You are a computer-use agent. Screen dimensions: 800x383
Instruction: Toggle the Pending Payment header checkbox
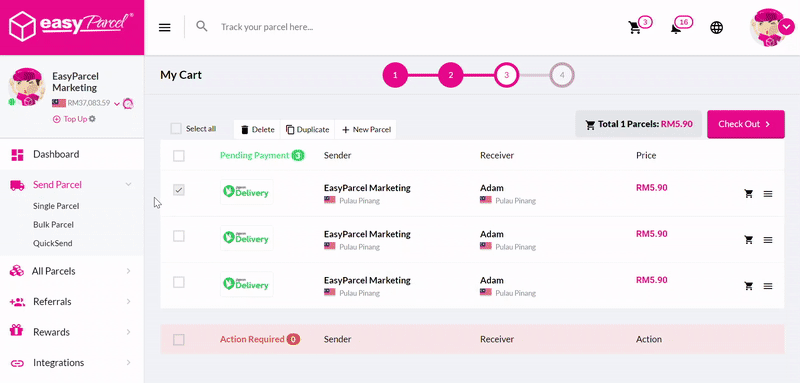[x=179, y=156]
